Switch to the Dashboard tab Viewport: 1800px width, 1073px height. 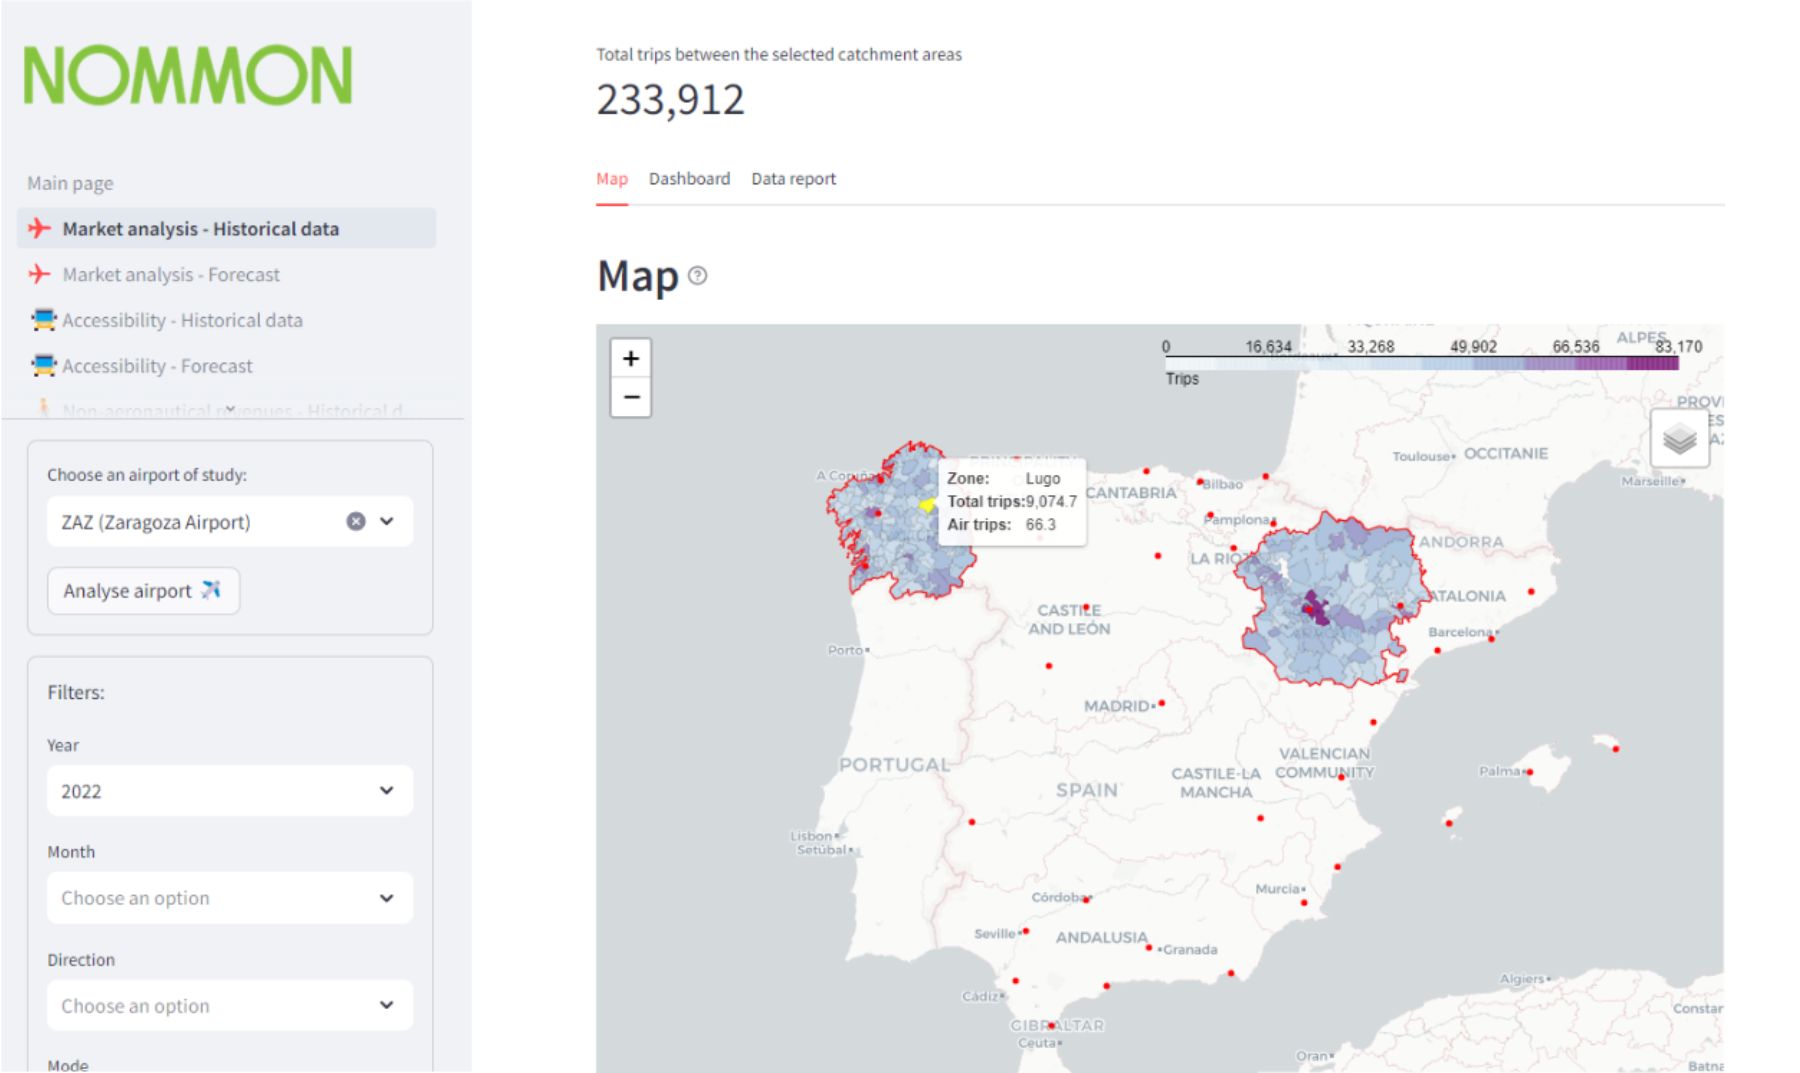[x=689, y=179]
